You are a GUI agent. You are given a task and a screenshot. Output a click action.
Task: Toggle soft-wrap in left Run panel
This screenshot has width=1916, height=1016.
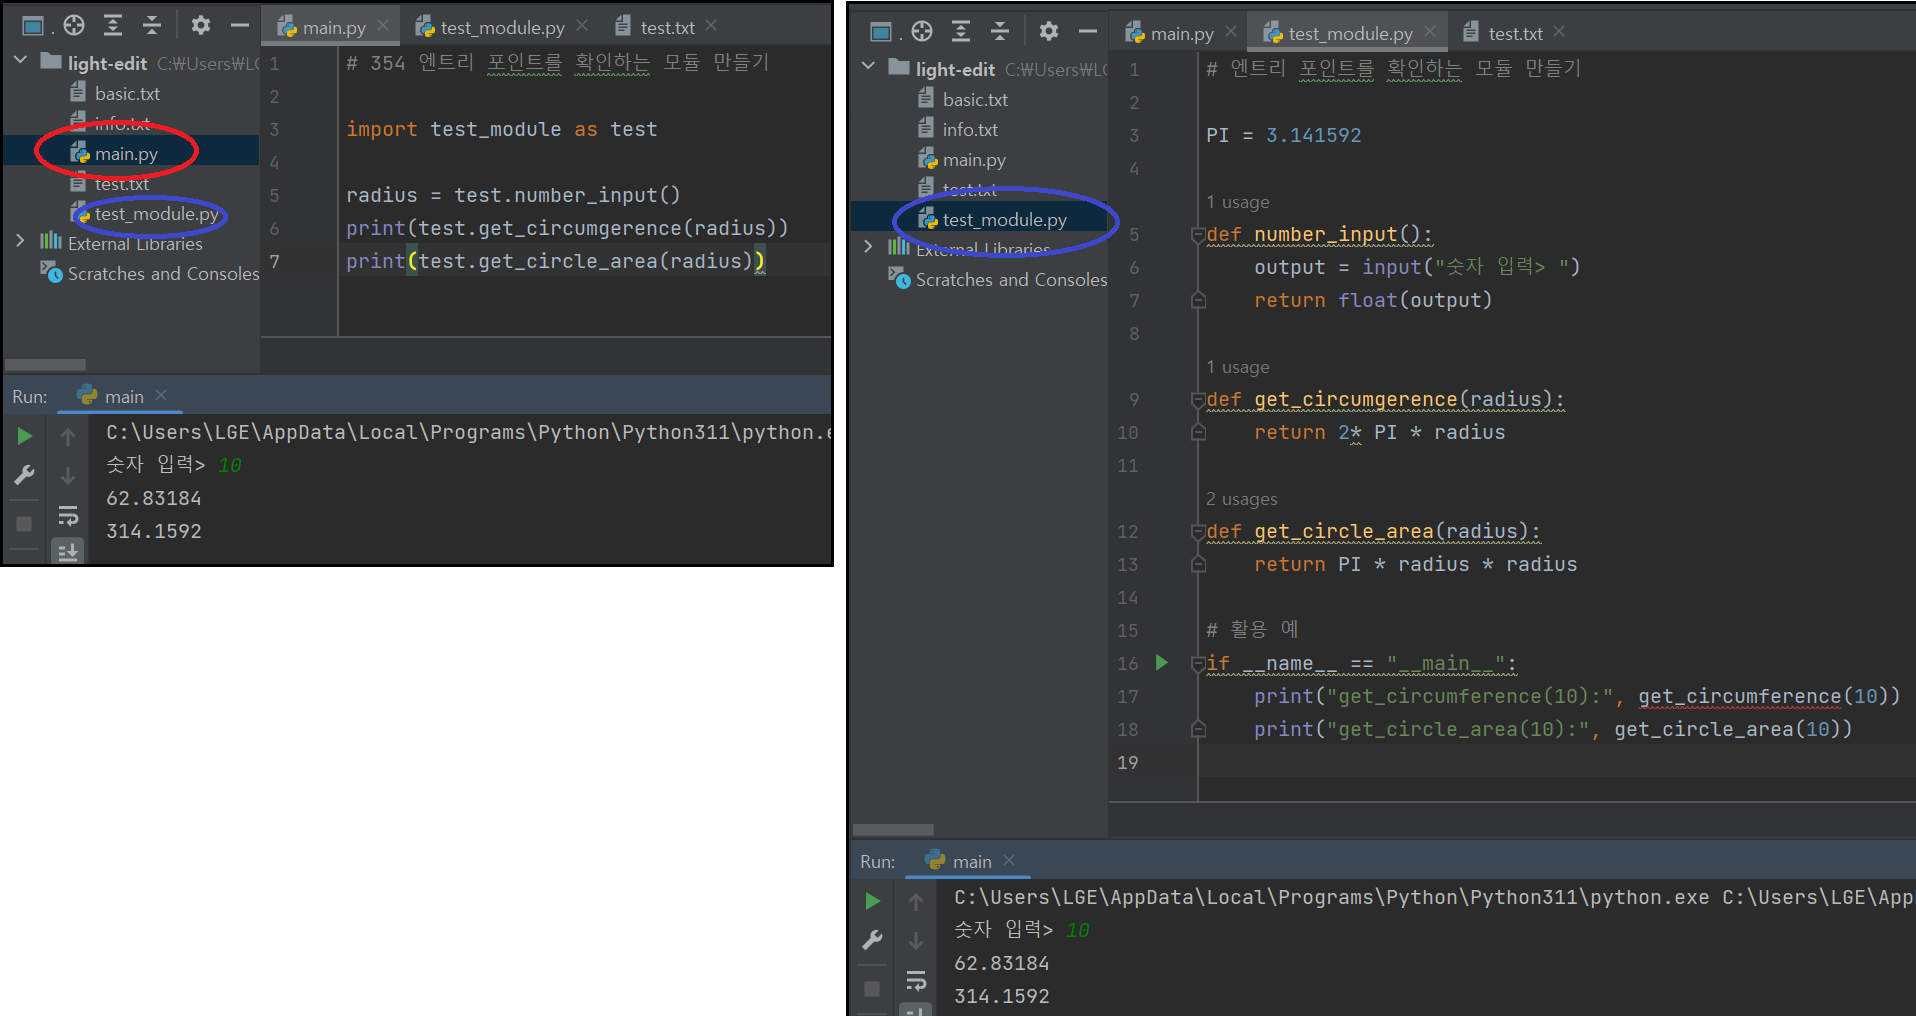tap(68, 515)
